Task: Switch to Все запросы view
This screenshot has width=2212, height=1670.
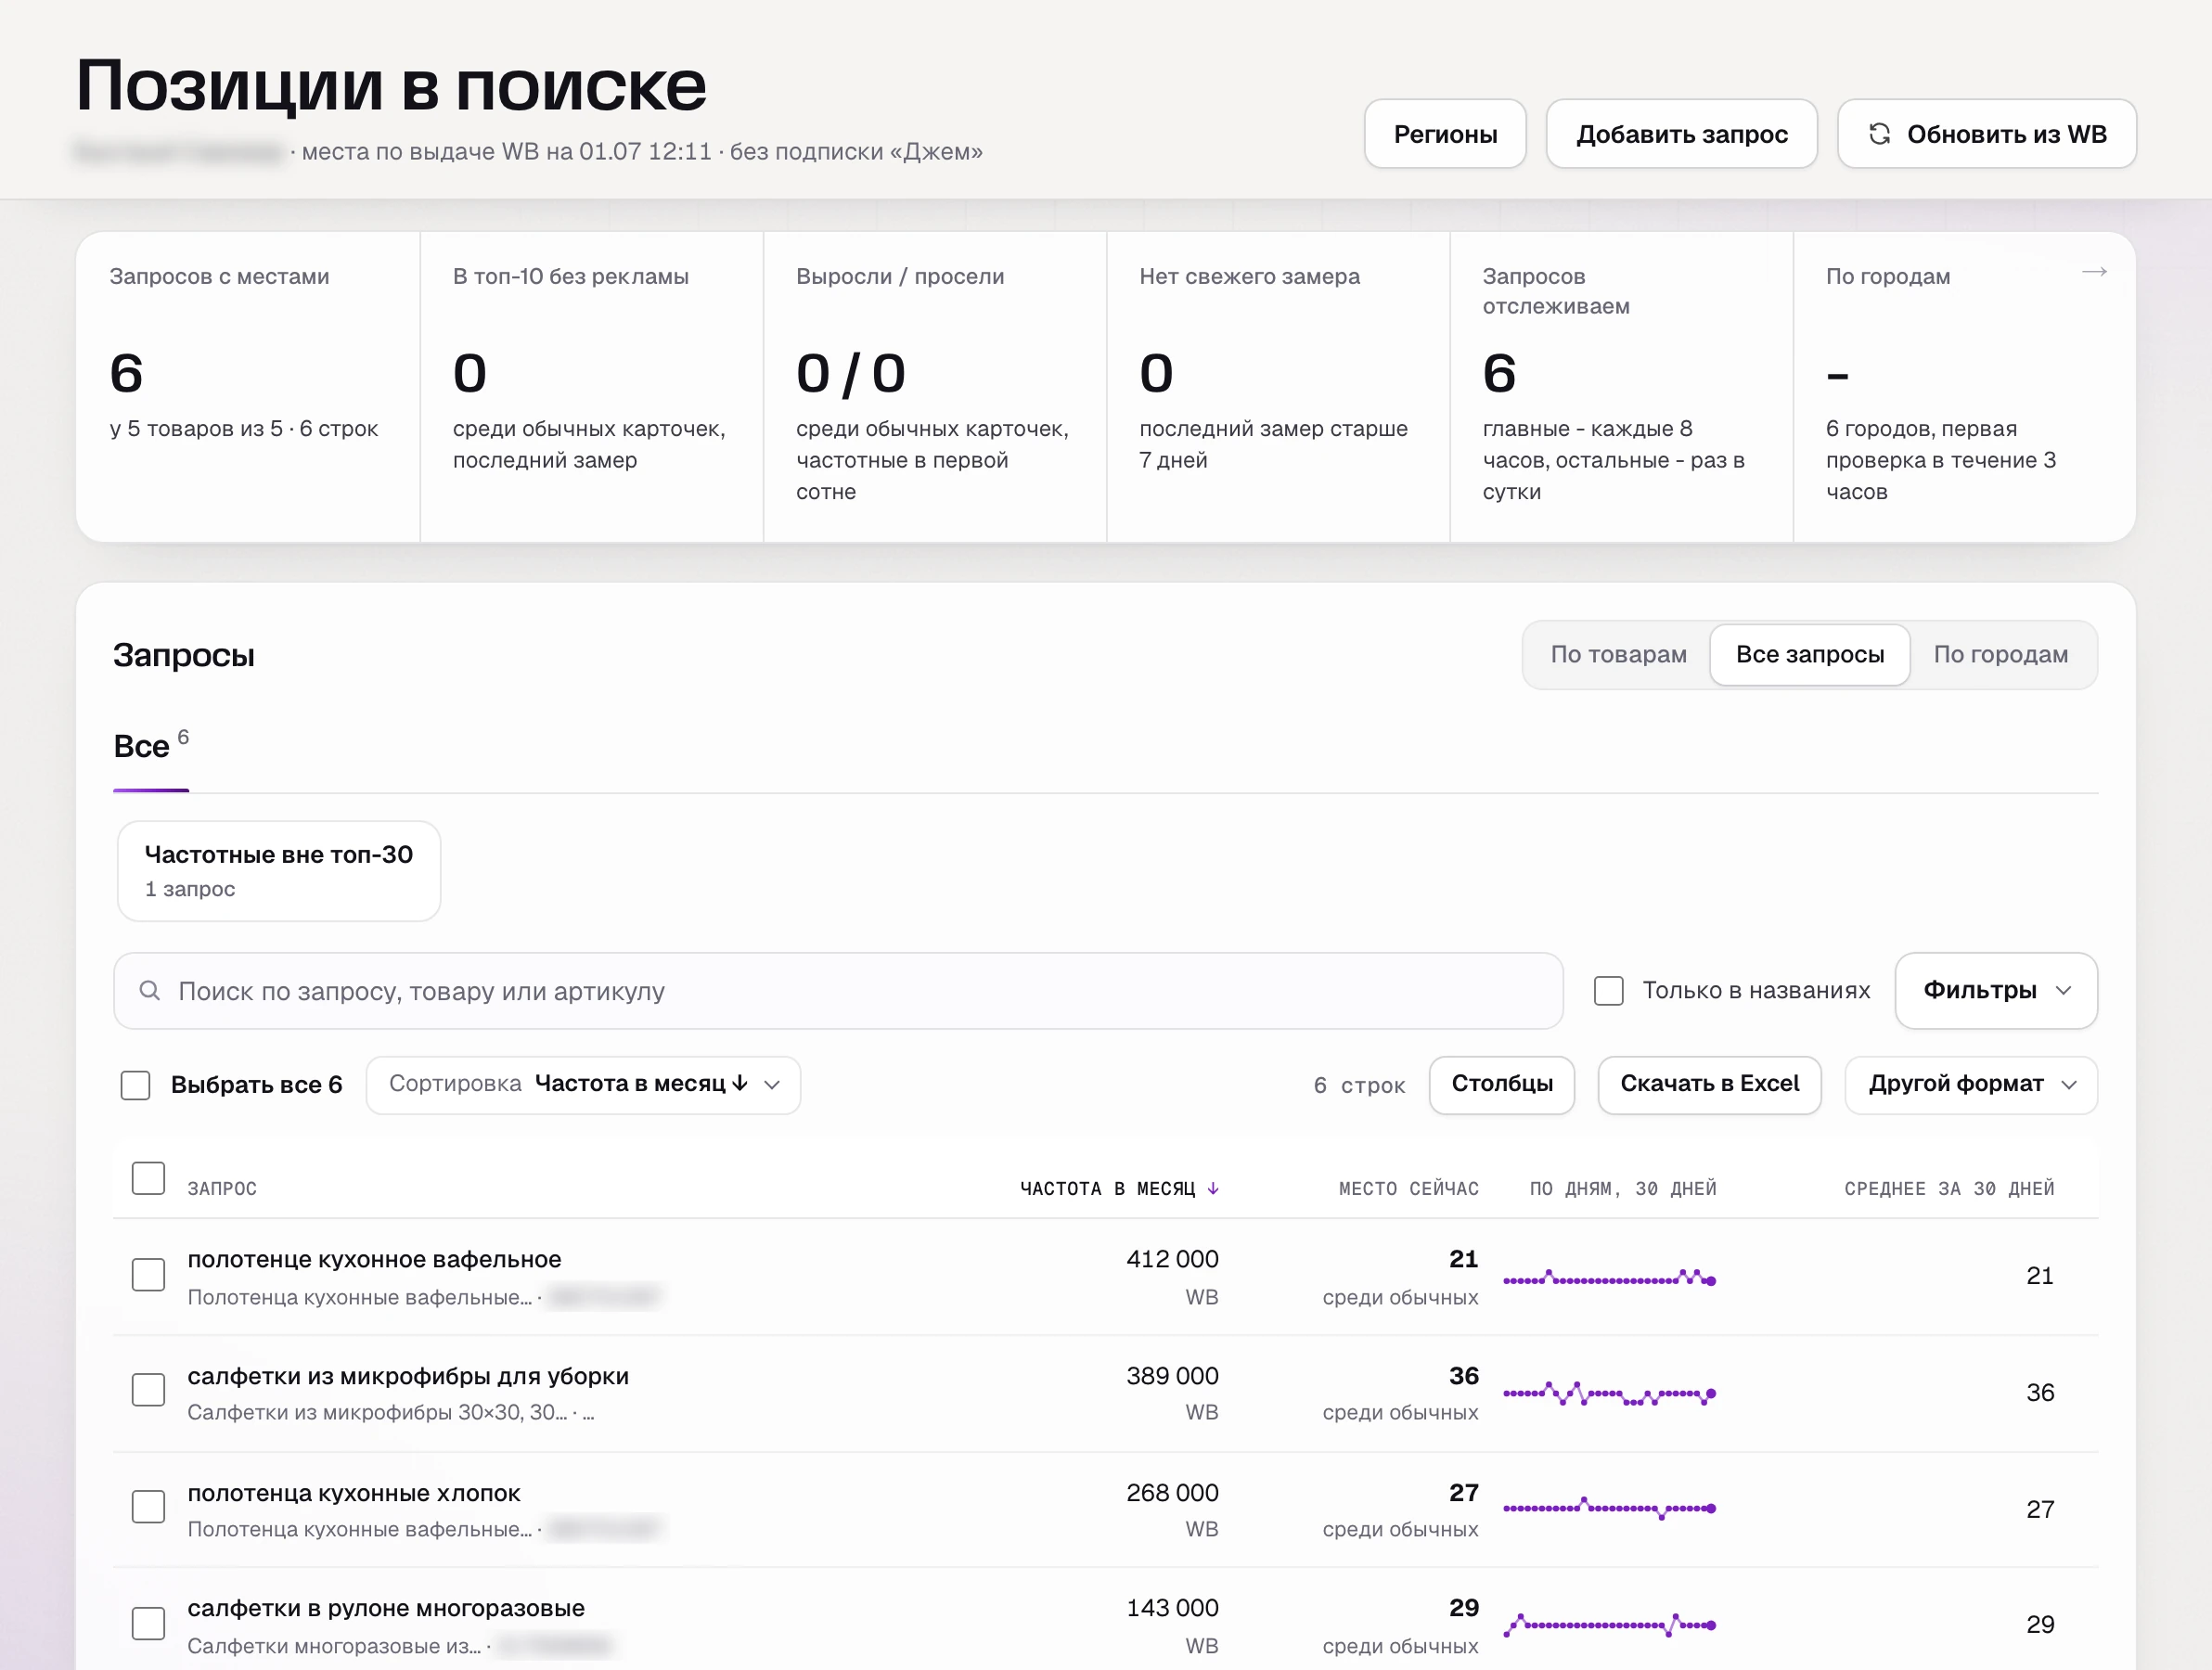Action: pyautogui.click(x=1810, y=655)
